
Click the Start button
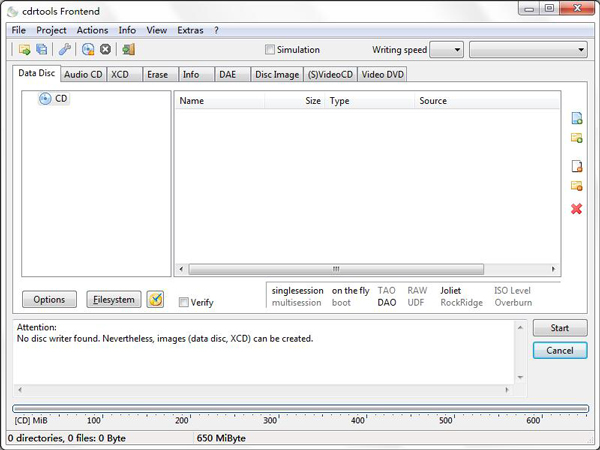pyautogui.click(x=560, y=328)
